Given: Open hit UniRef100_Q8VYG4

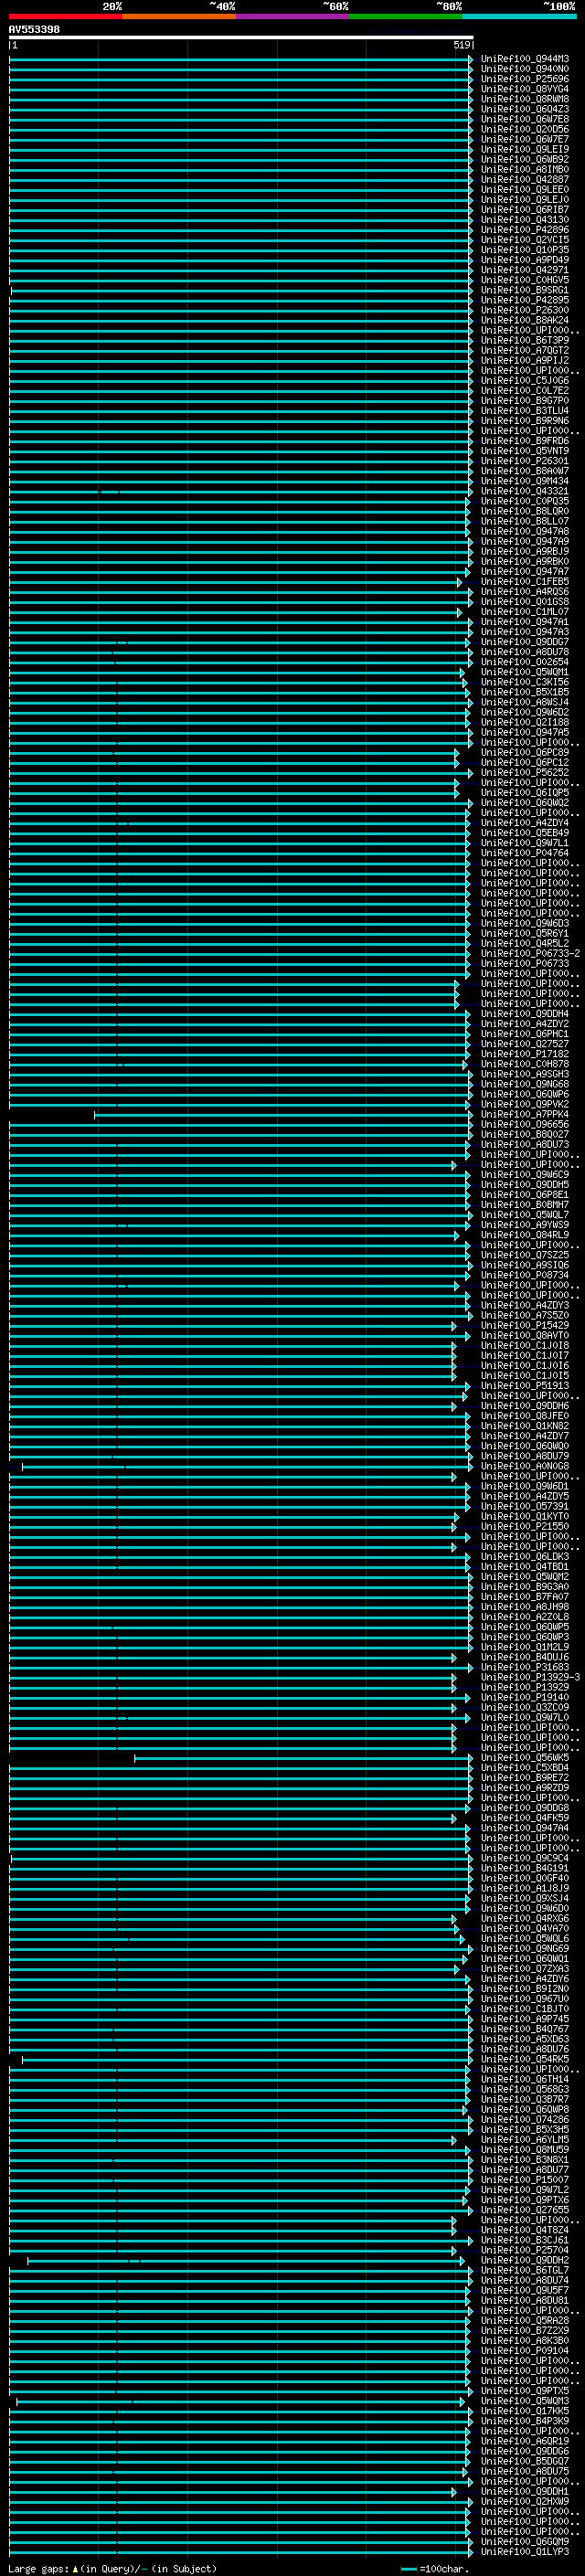Looking at the screenshot, I should pyautogui.click(x=525, y=89).
